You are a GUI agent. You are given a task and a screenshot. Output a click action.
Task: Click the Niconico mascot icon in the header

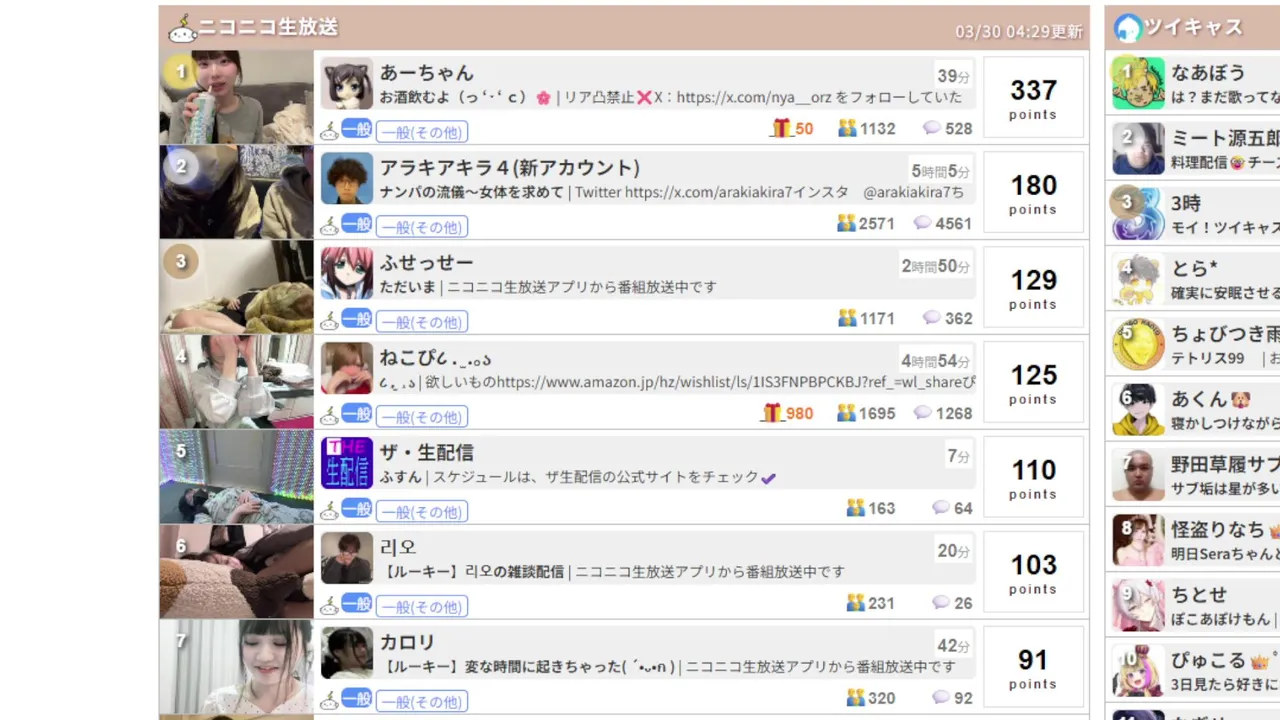[182, 29]
